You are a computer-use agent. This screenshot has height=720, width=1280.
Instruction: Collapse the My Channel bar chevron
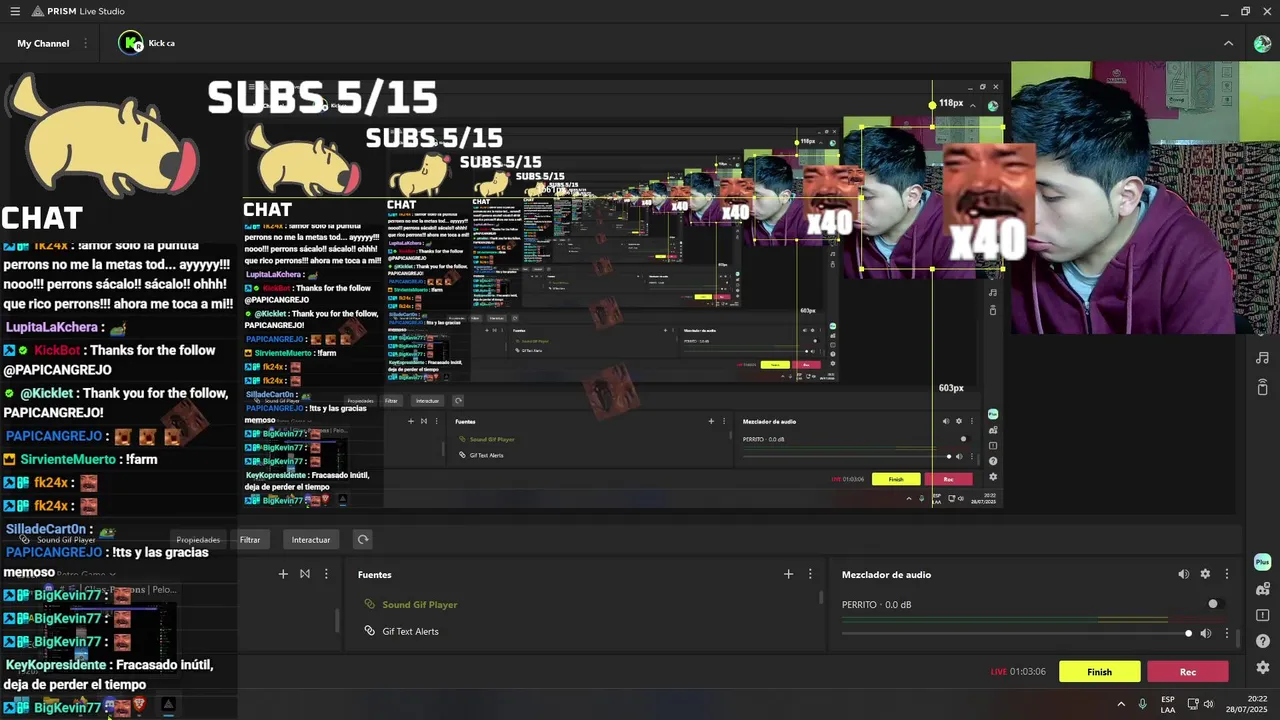1228,43
